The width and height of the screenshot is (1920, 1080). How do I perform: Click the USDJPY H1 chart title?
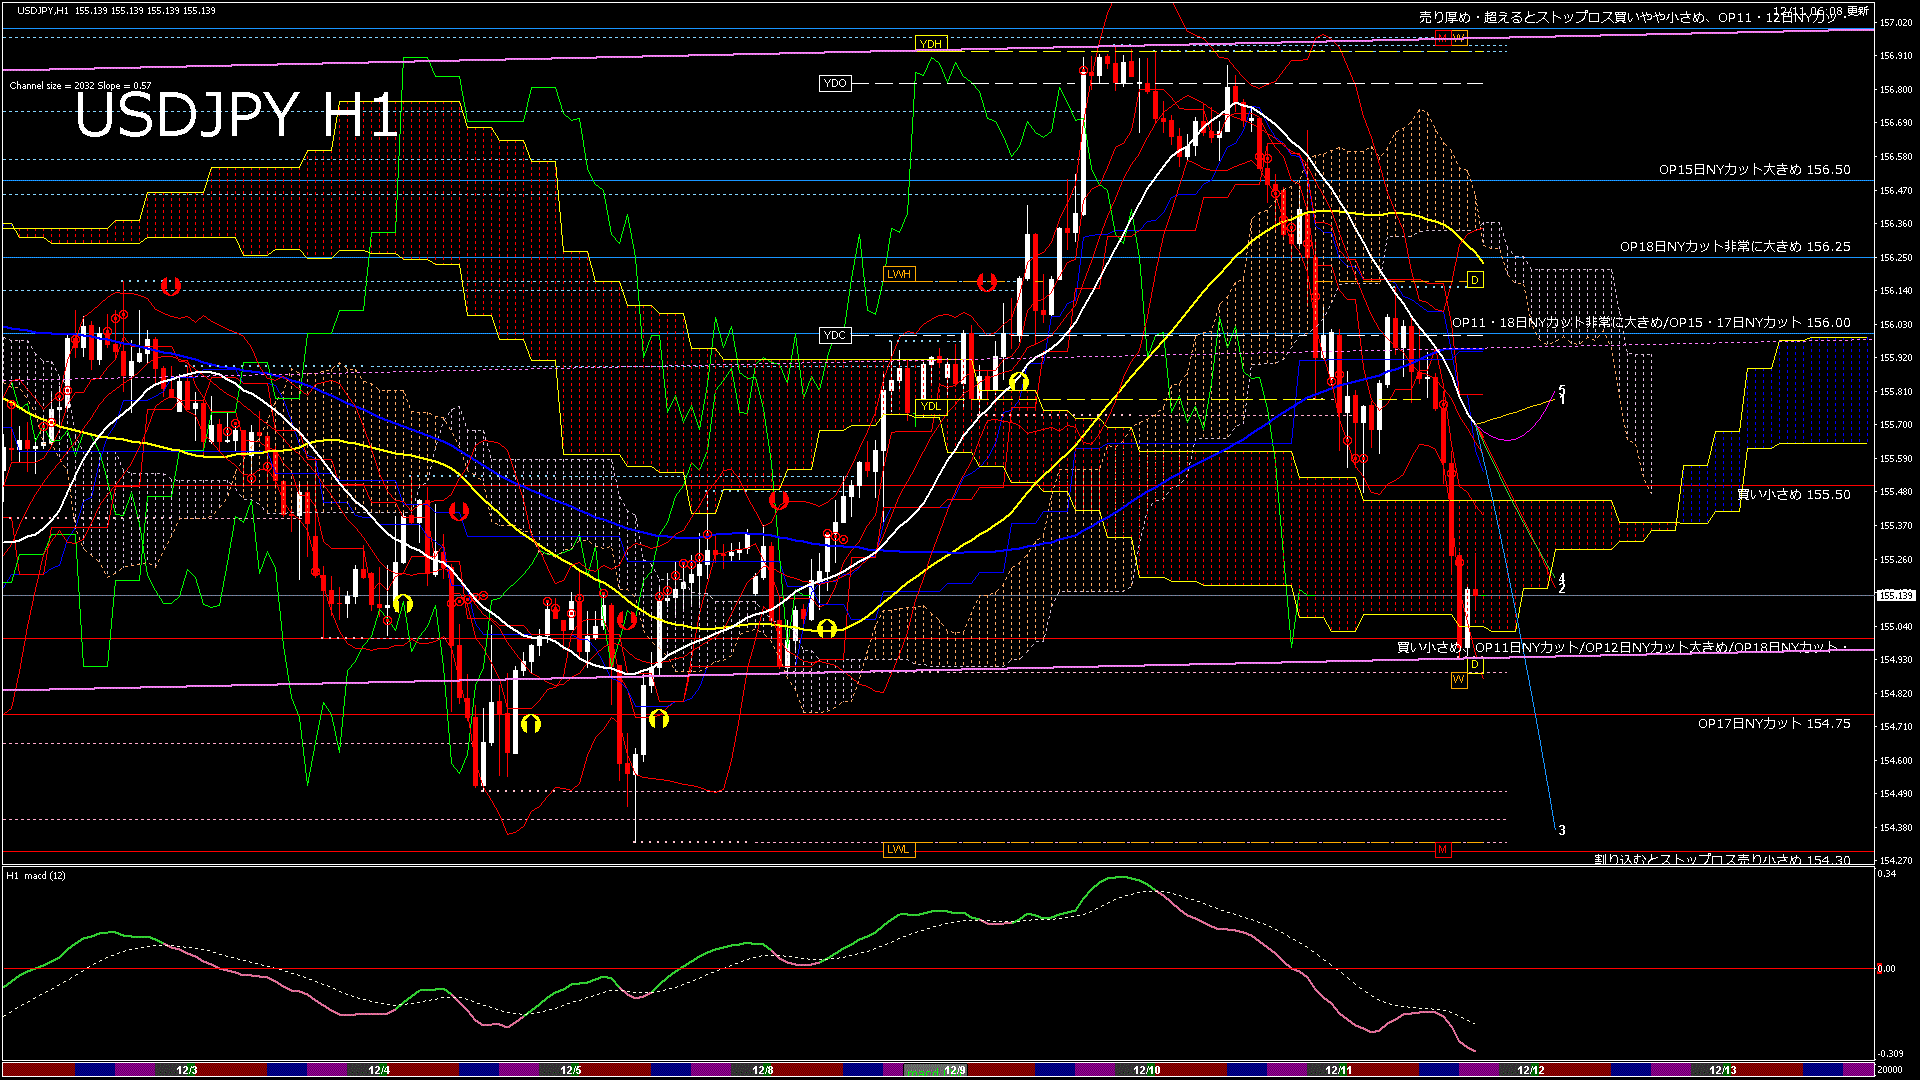(x=236, y=116)
